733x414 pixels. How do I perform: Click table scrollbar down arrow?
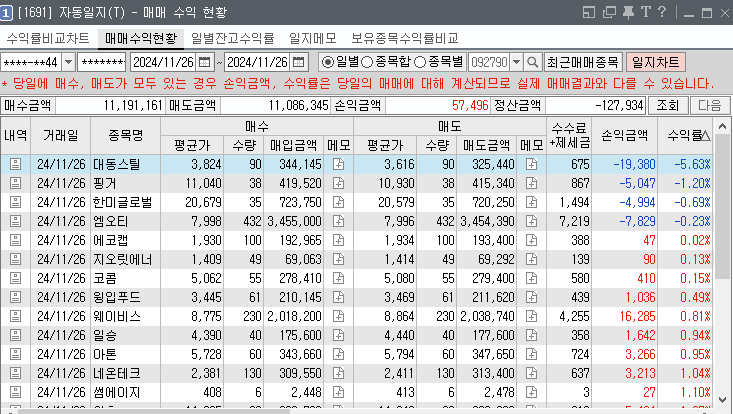(722, 400)
